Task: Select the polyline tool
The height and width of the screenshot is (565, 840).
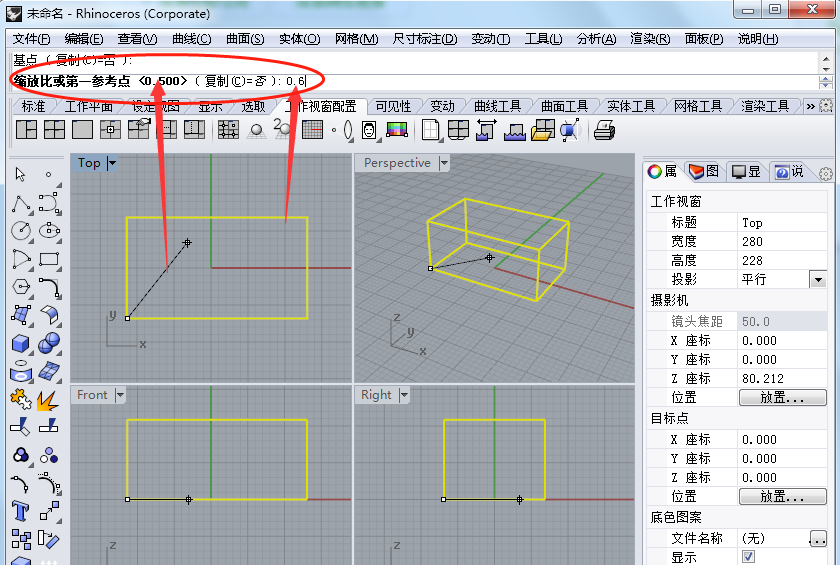Action: pyautogui.click(x=20, y=204)
